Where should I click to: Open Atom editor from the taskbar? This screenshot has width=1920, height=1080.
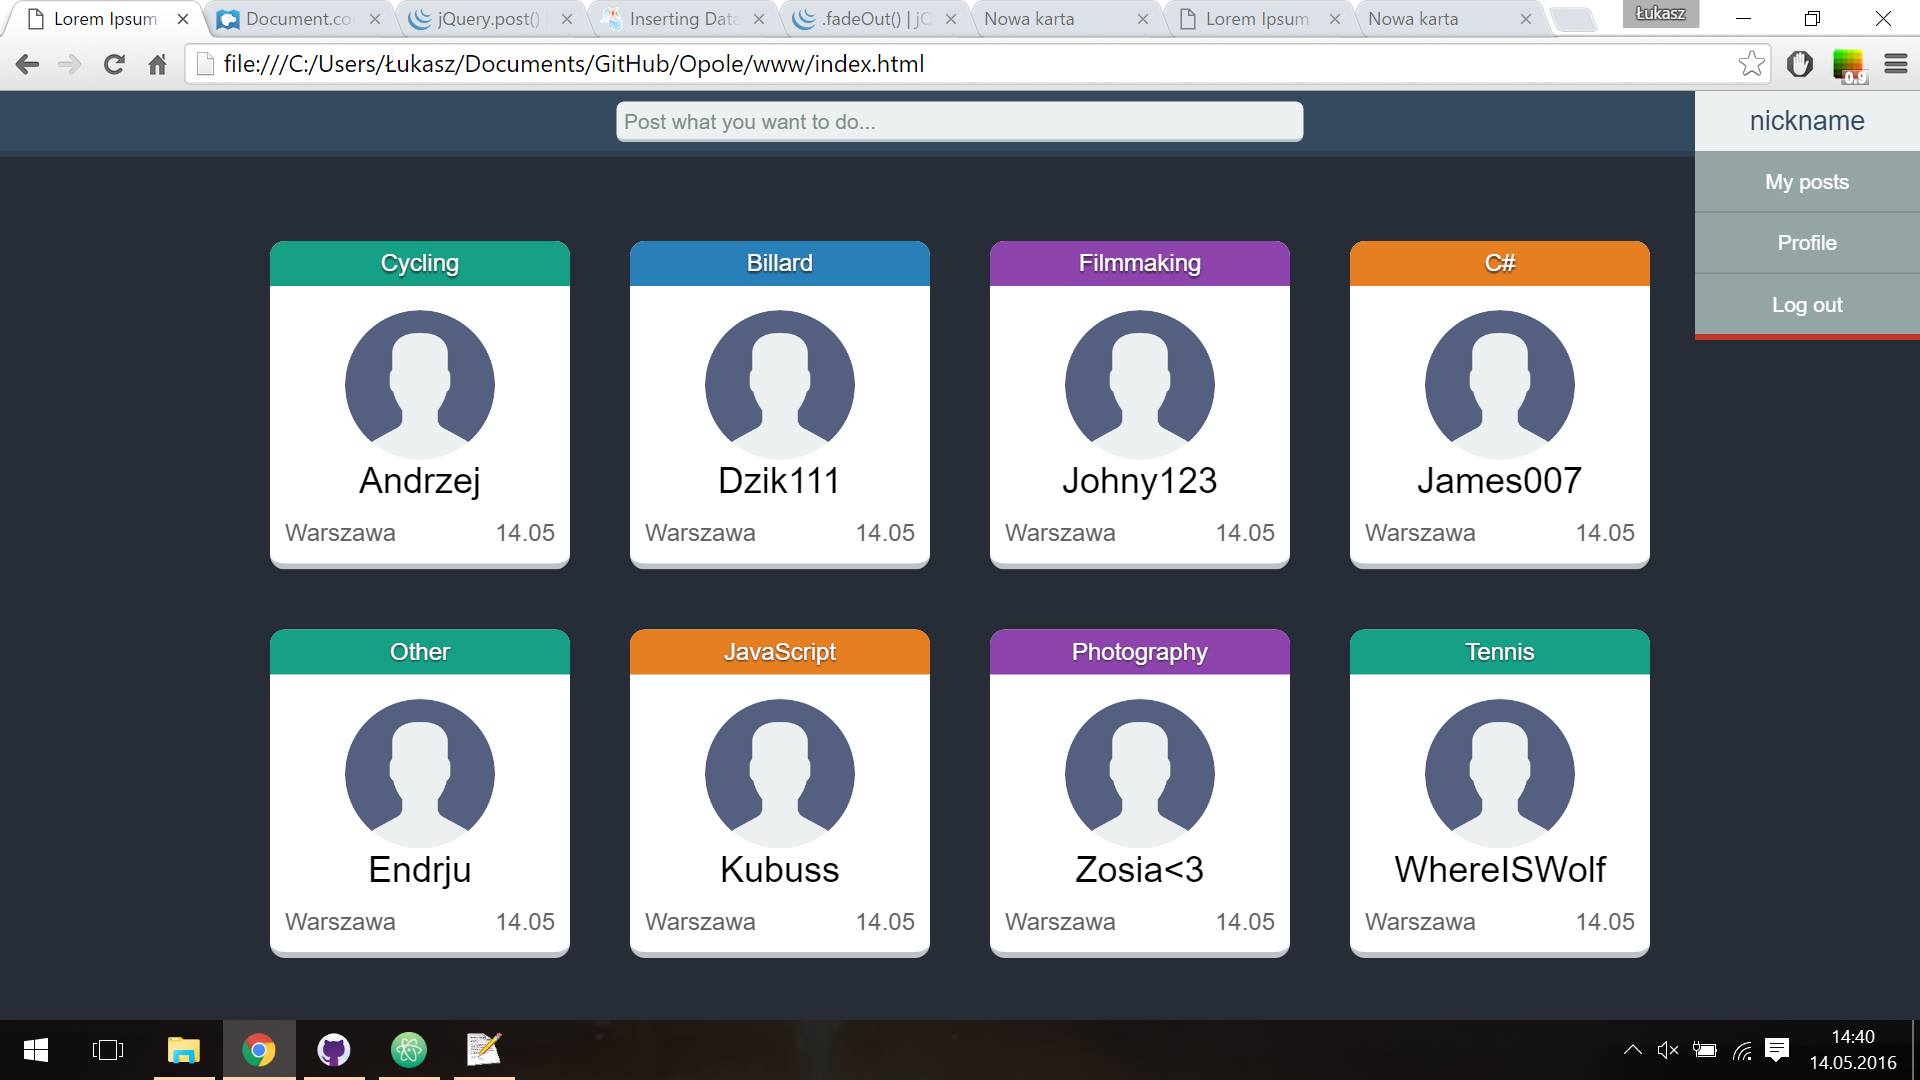pos(408,1050)
